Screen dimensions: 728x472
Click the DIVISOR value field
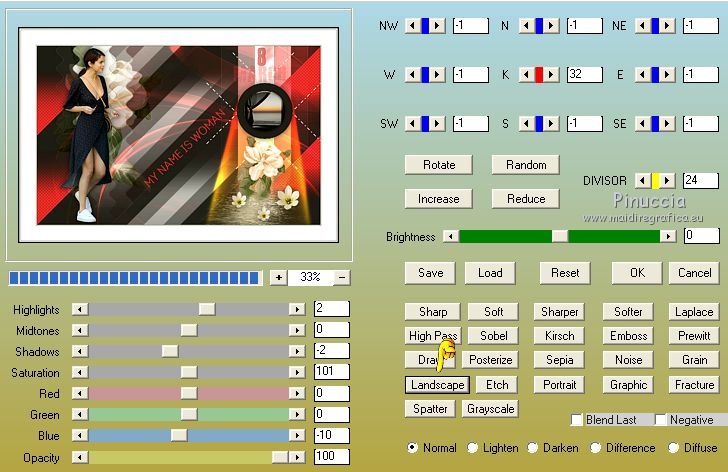pos(701,180)
